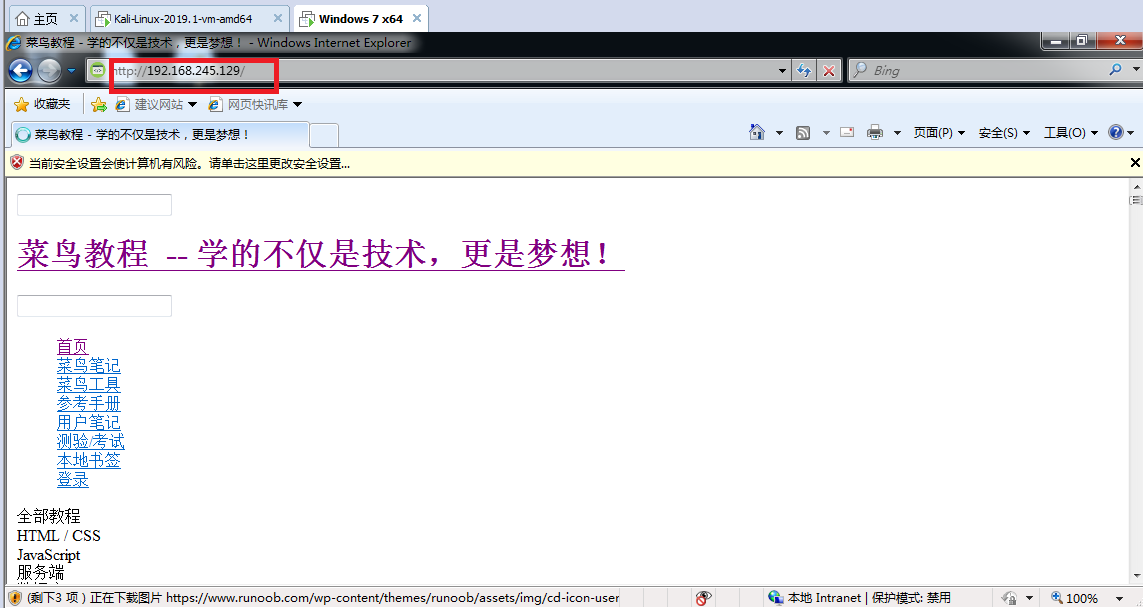Click the red shield icon on information bar
Viewport: 1143px width, 608px height.
coord(17,163)
